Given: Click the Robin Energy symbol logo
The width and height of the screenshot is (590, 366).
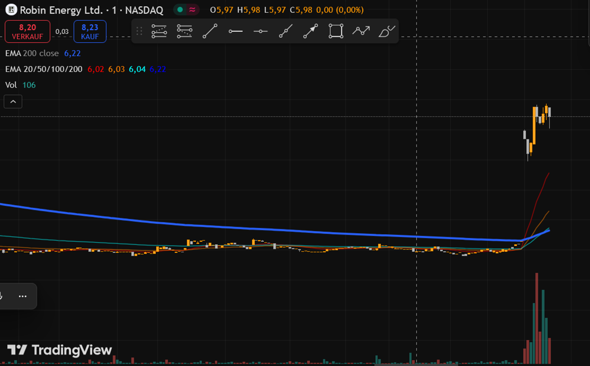Looking at the screenshot, I should pyautogui.click(x=11, y=10).
